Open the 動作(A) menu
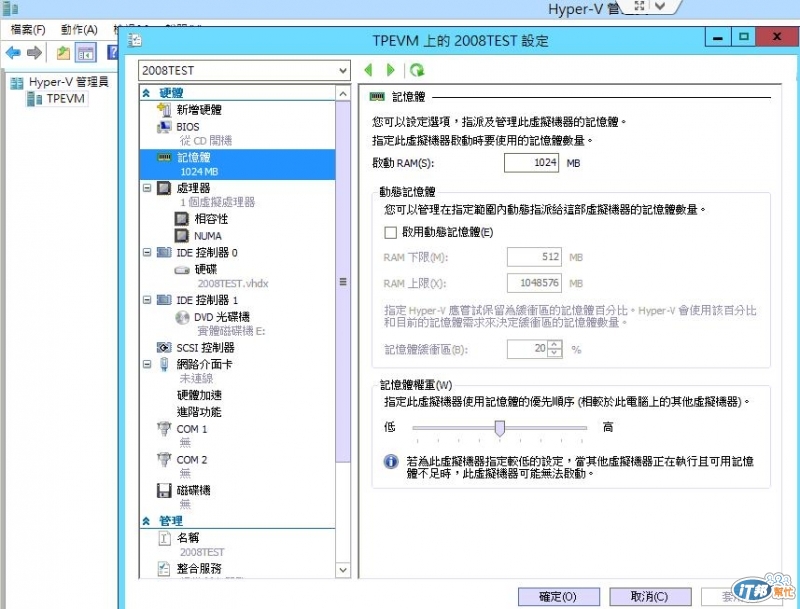Image resolution: width=800 pixels, height=609 pixels. click(79, 30)
